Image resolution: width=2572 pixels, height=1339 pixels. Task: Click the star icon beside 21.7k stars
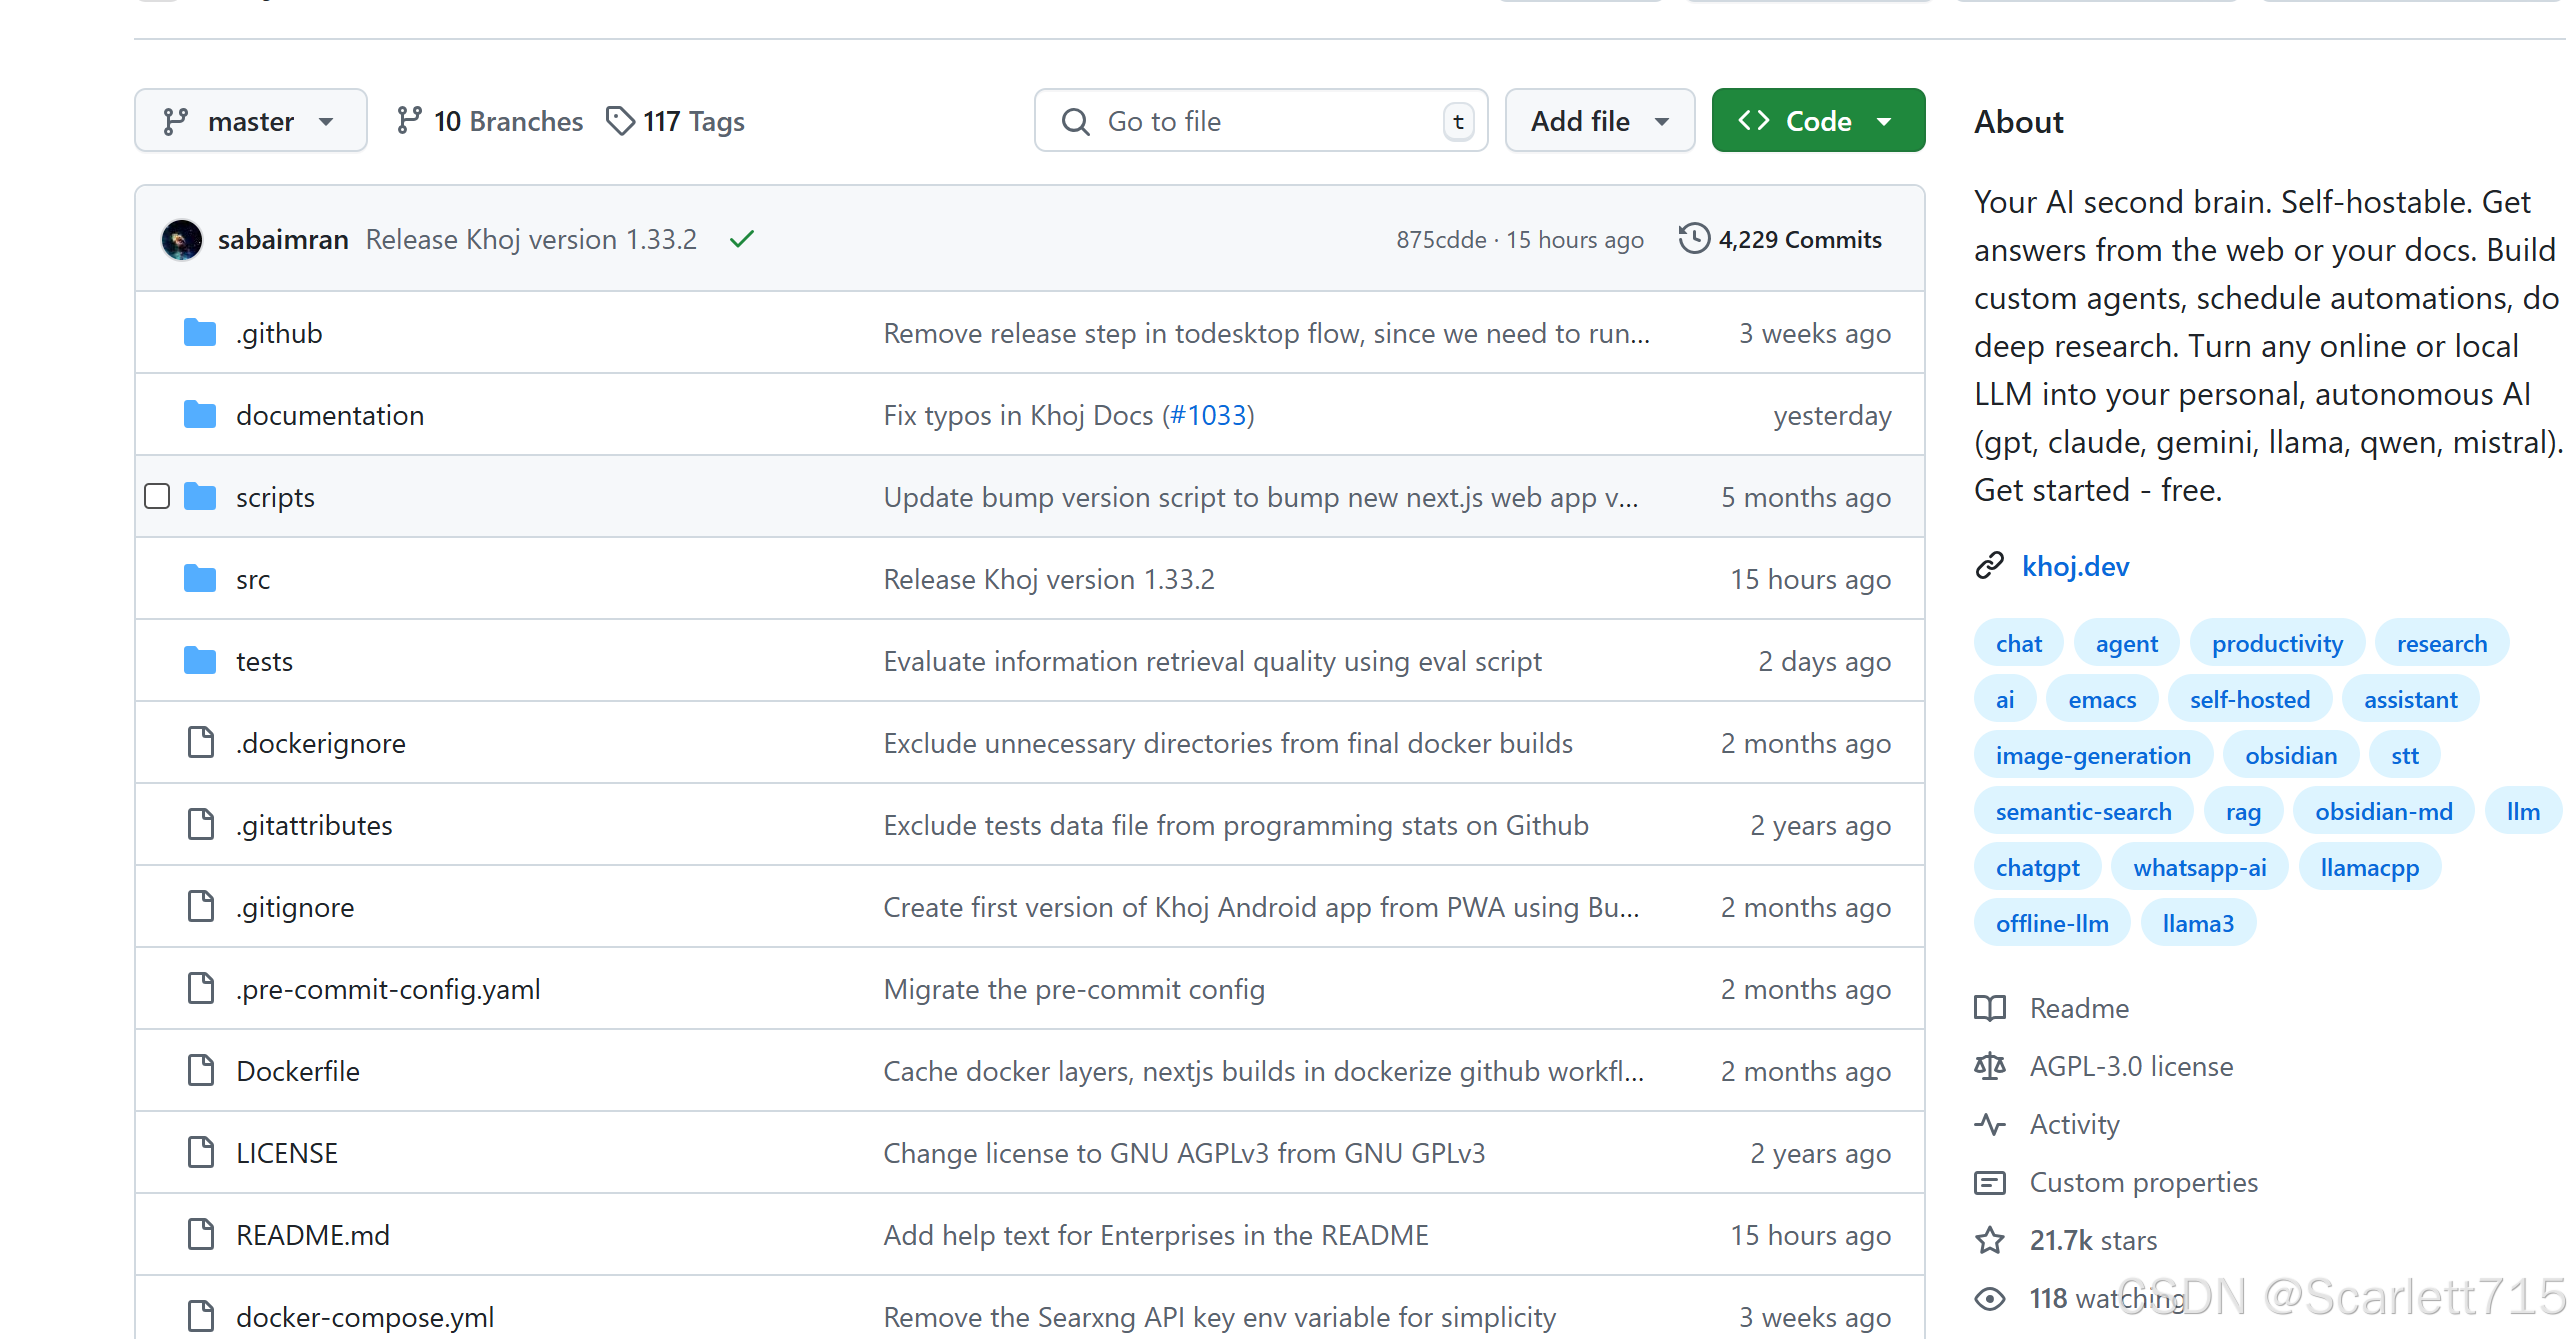click(x=1990, y=1239)
